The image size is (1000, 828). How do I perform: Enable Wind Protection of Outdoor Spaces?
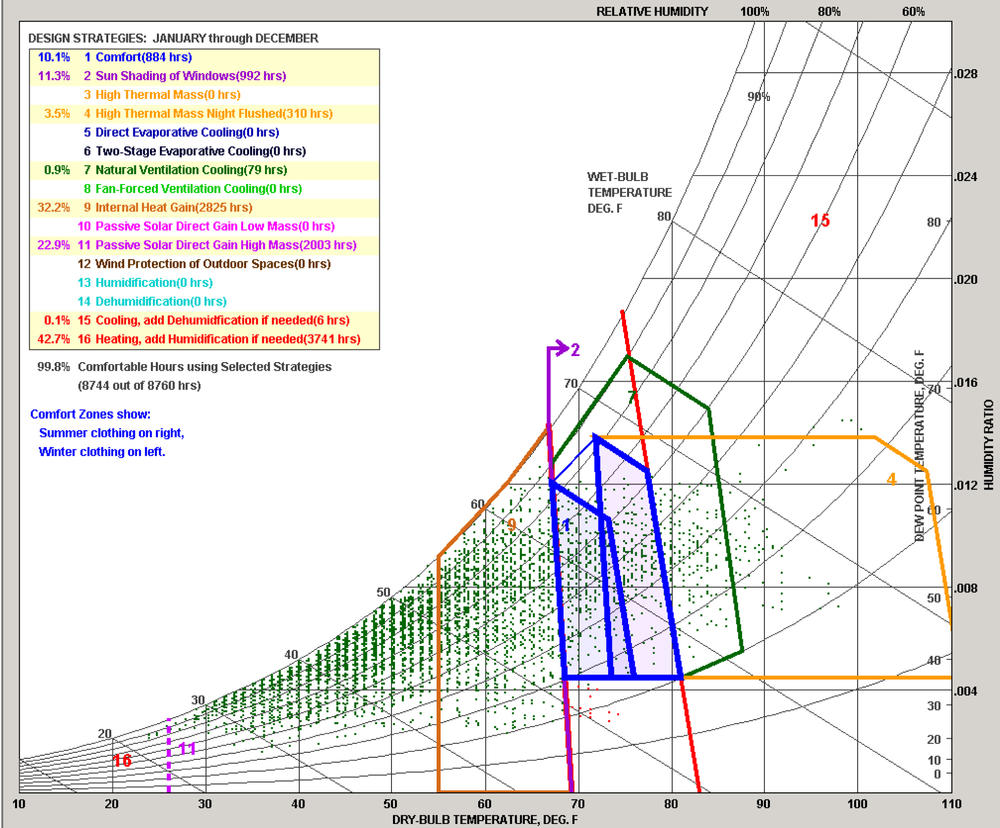coord(208,264)
